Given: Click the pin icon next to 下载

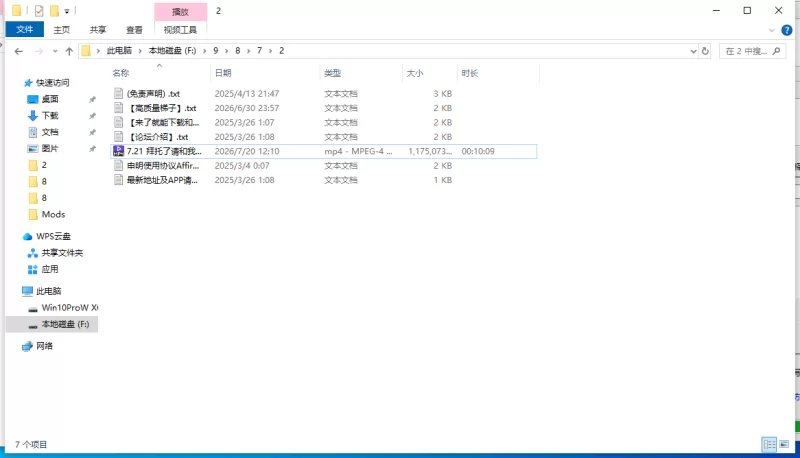Looking at the screenshot, I should pyautogui.click(x=92, y=116).
